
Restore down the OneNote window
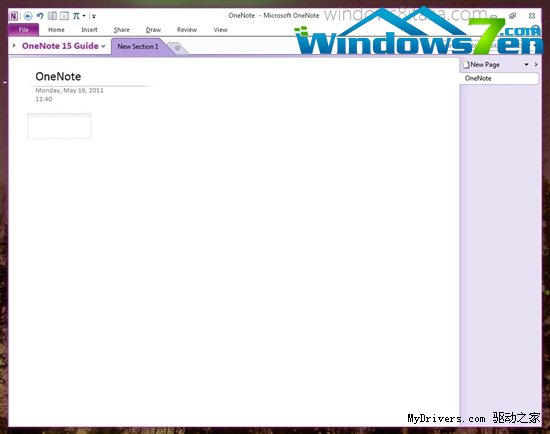[x=512, y=16]
